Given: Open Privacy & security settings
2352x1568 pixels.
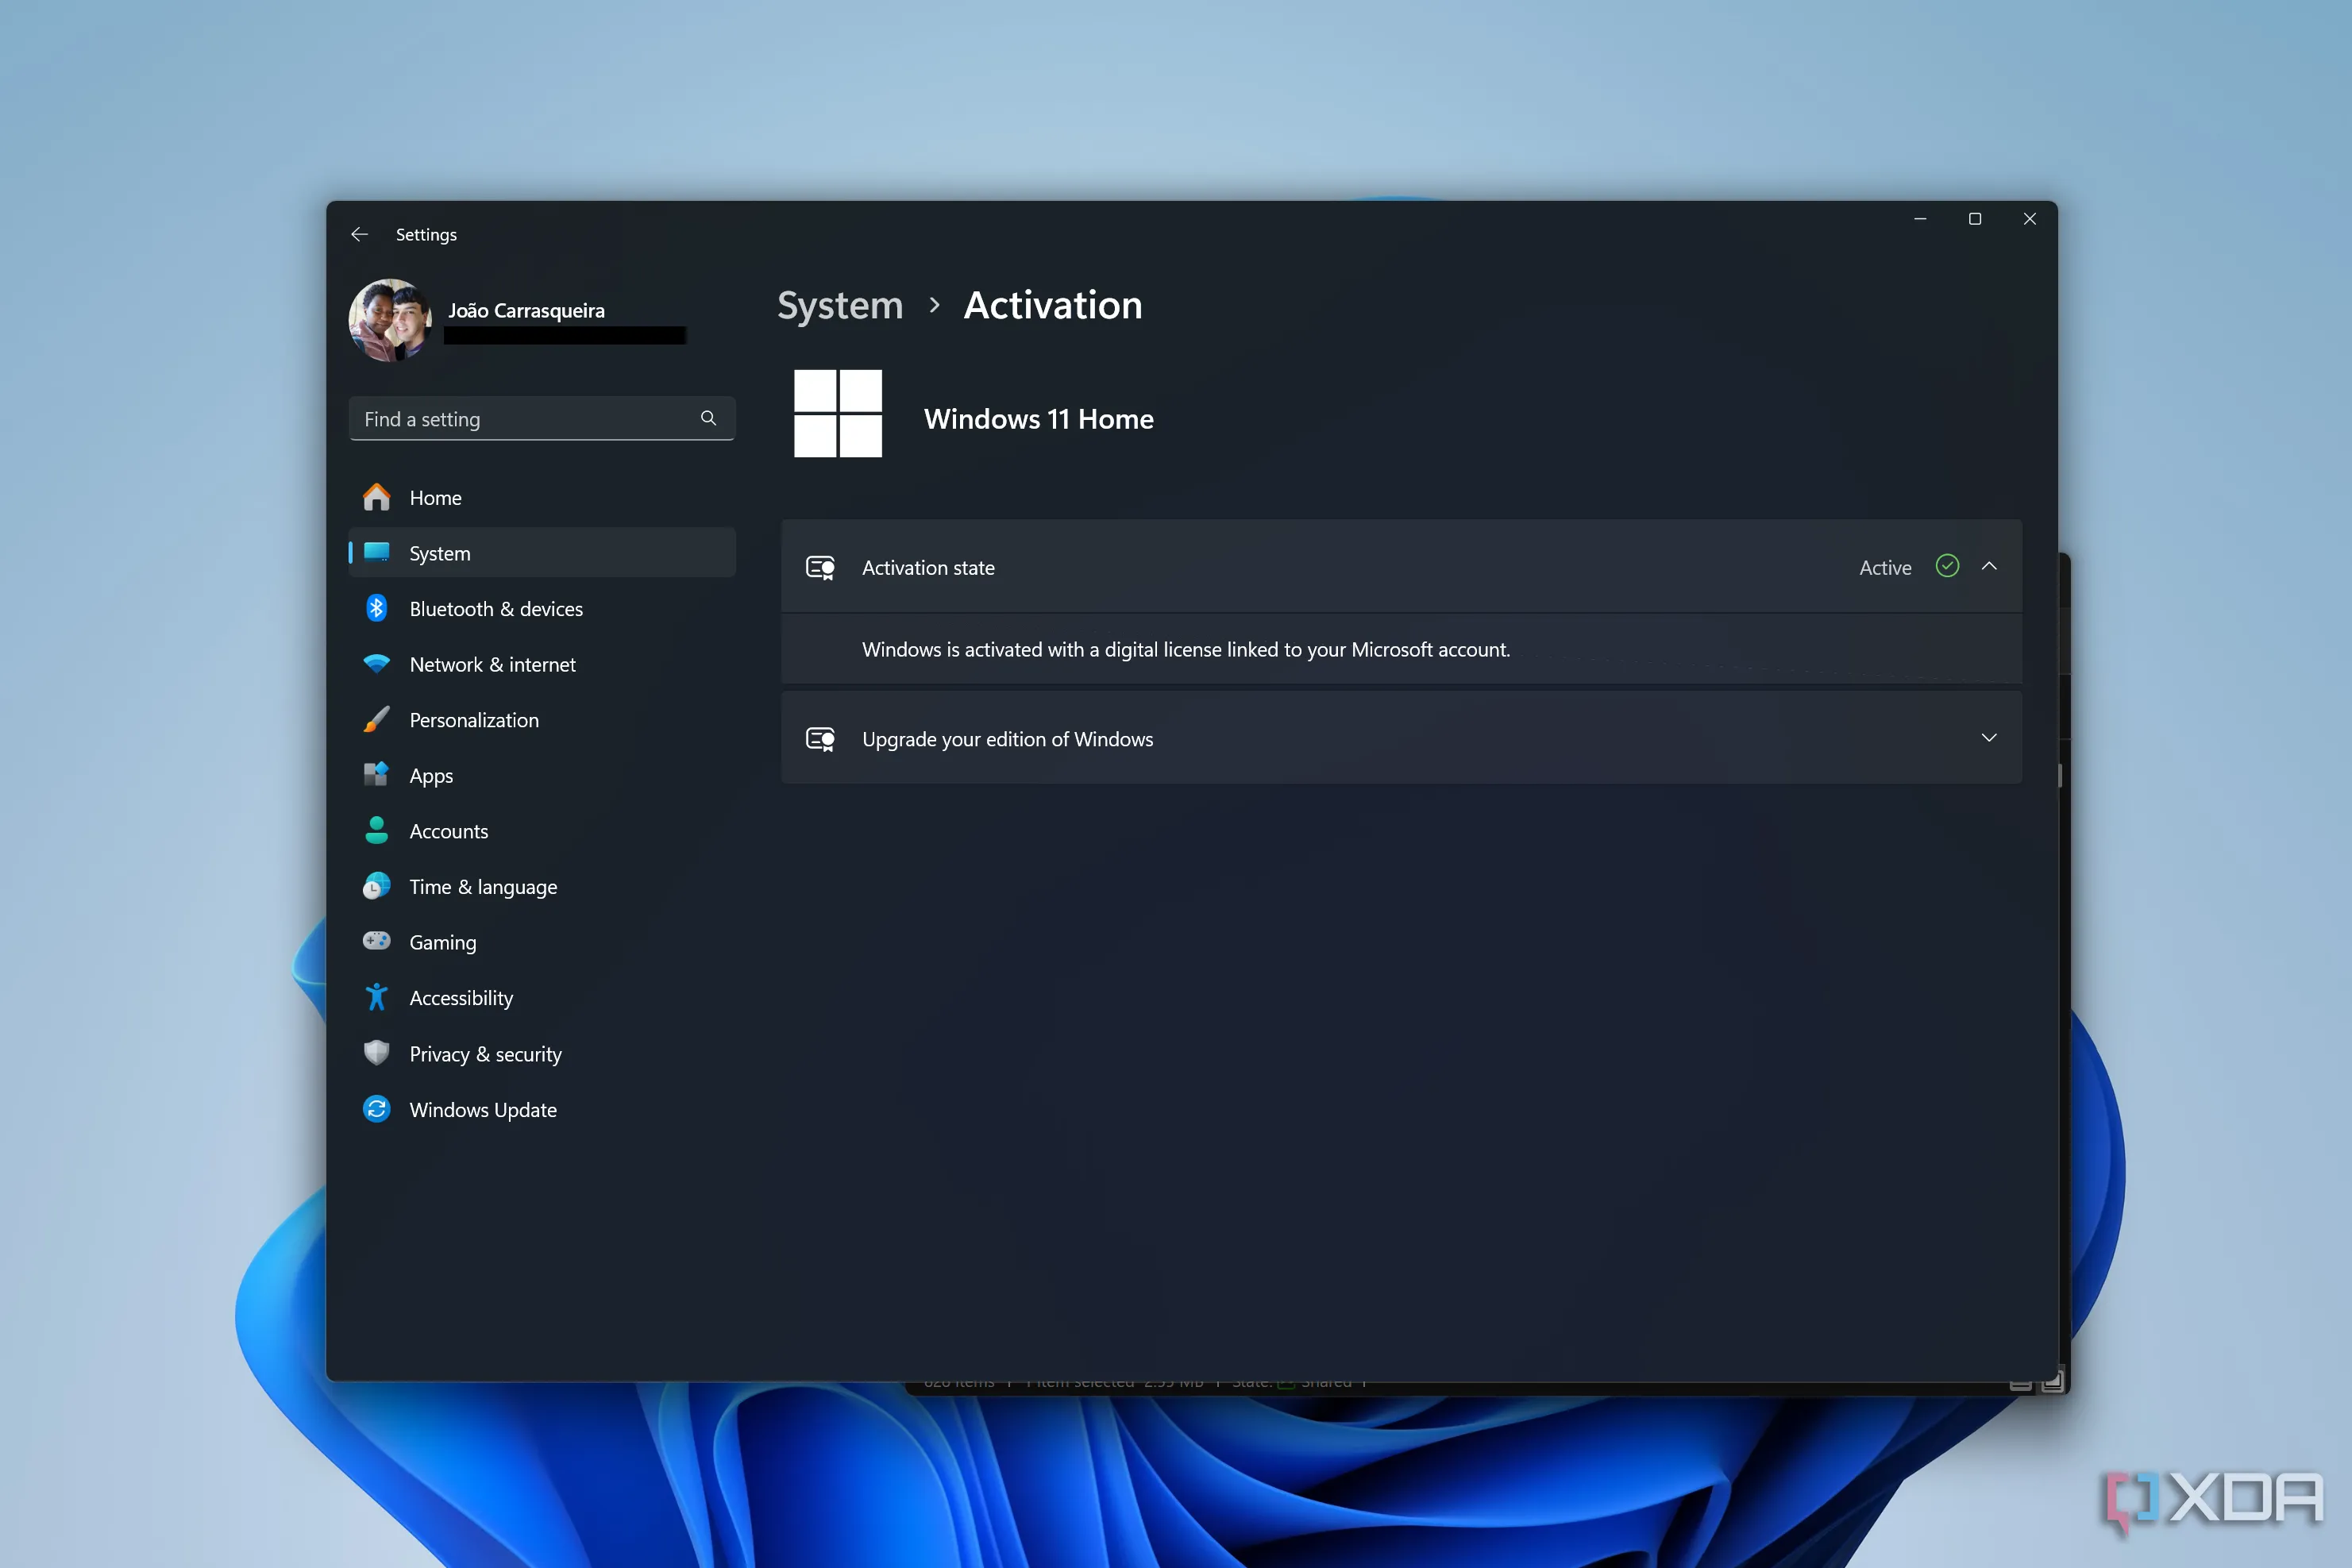Looking at the screenshot, I should tap(541, 1054).
